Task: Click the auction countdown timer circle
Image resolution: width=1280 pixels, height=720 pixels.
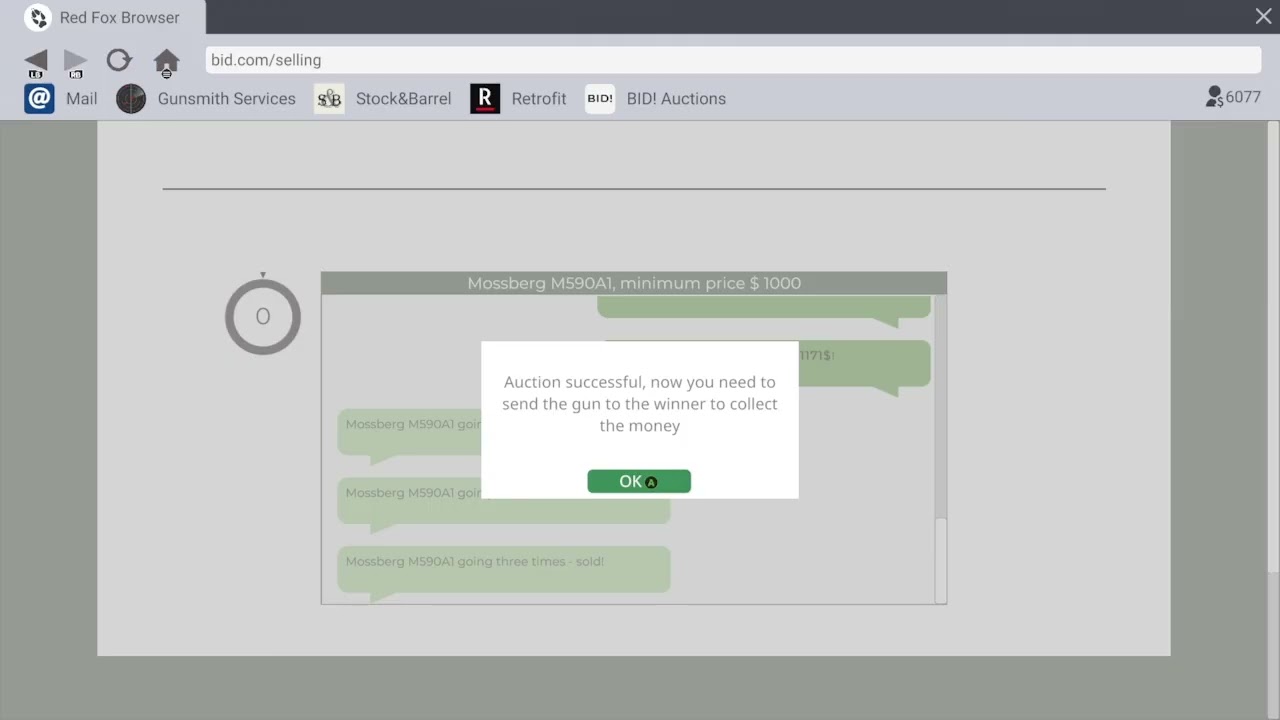Action: pos(263,316)
